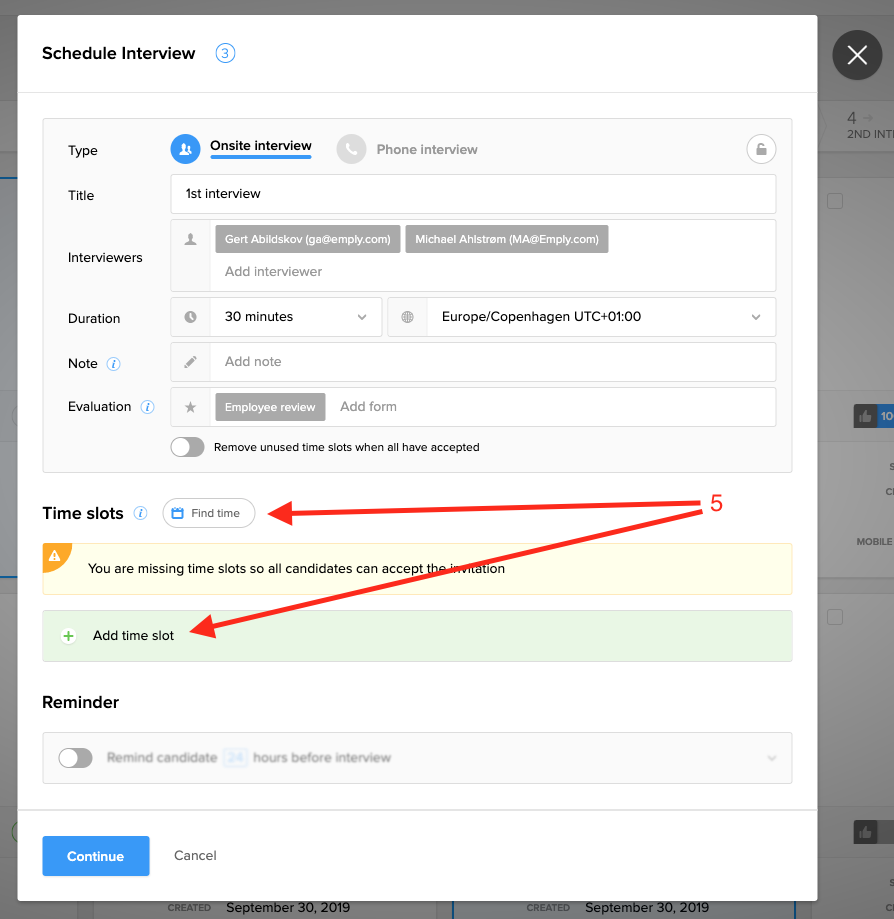Switch to Phone interview tab
This screenshot has width=894, height=919.
427,150
